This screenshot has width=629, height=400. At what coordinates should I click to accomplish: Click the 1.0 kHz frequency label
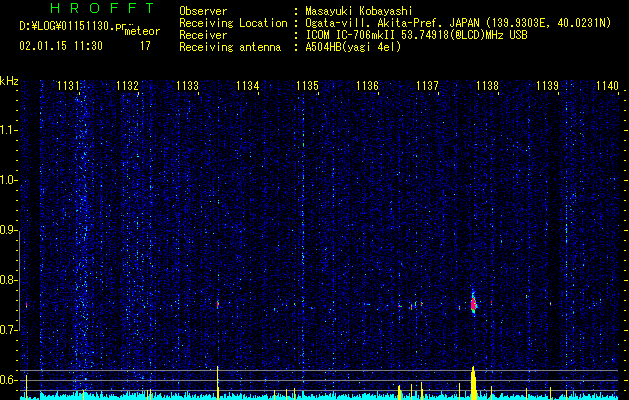8,180
